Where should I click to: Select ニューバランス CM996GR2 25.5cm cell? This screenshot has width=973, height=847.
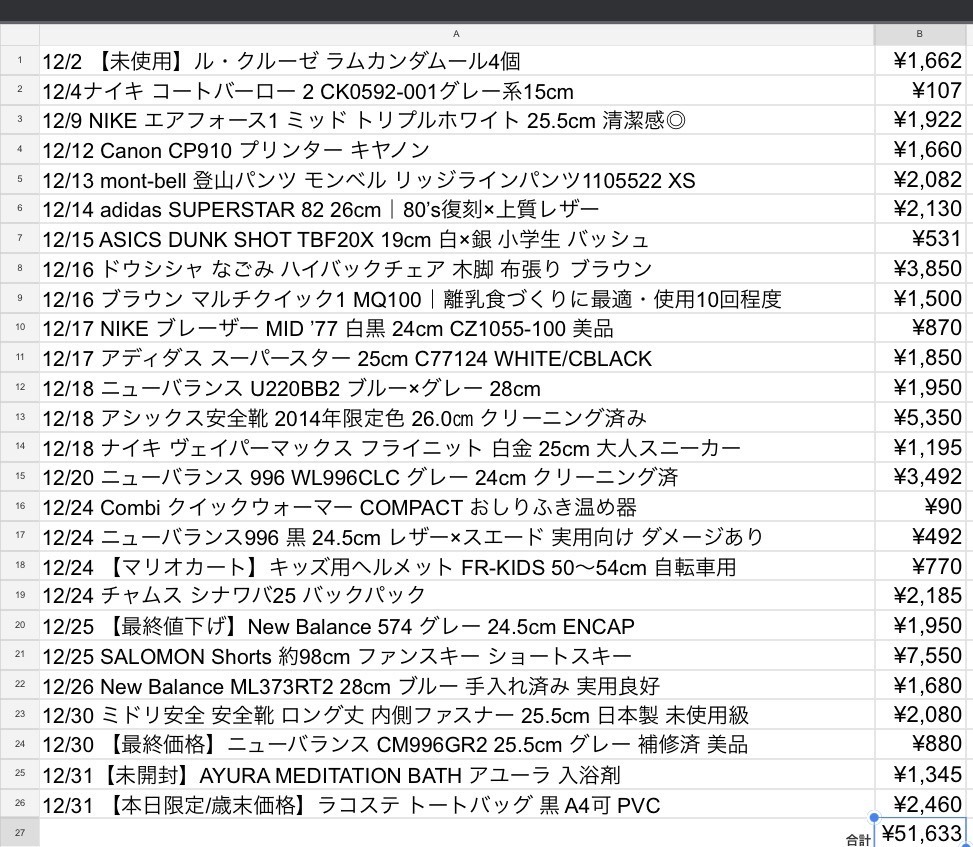(x=457, y=745)
